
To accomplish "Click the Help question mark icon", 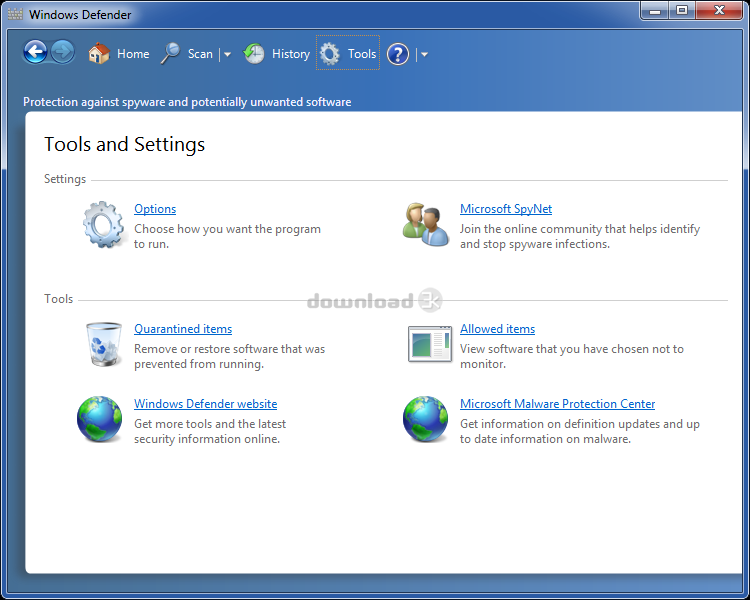I will point(398,54).
